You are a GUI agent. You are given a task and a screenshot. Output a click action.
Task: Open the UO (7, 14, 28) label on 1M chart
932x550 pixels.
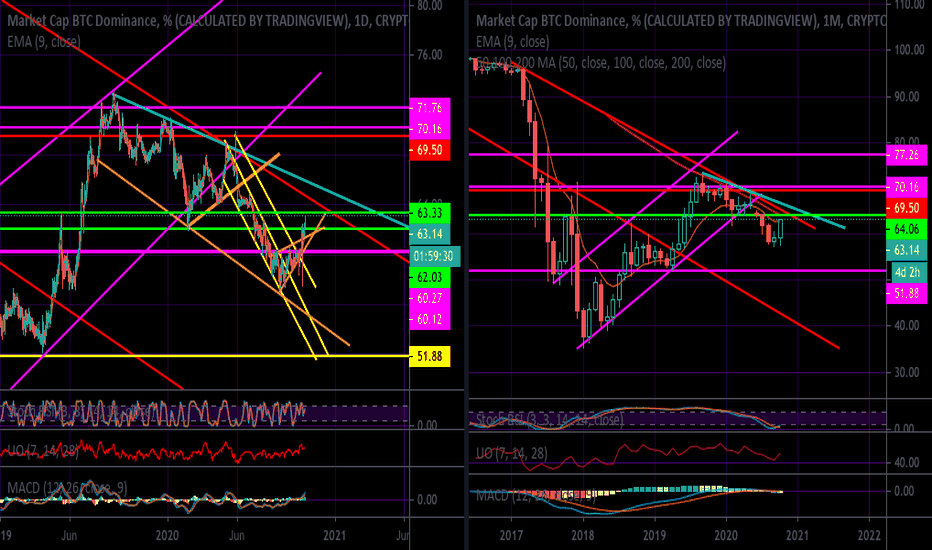pyautogui.click(x=512, y=454)
